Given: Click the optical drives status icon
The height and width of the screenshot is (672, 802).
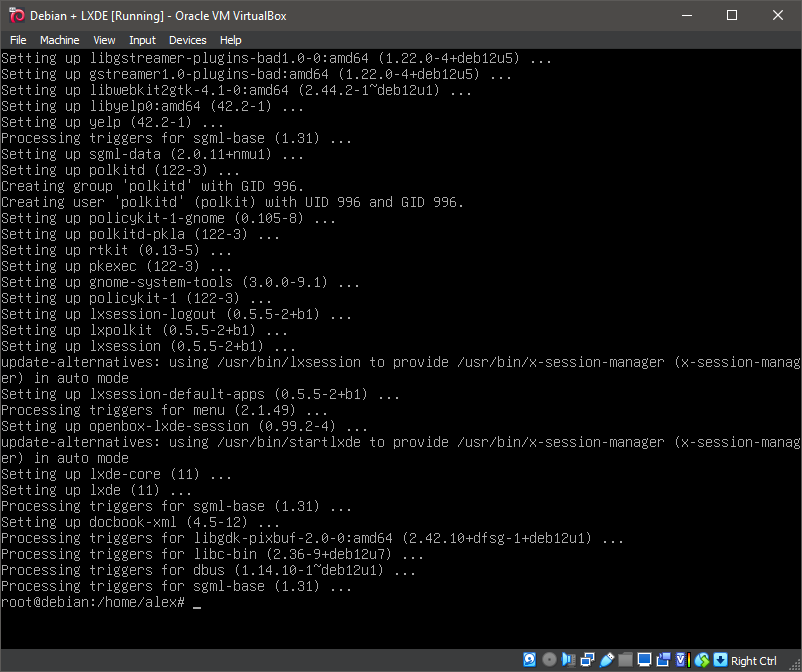Looking at the screenshot, I should (549, 659).
